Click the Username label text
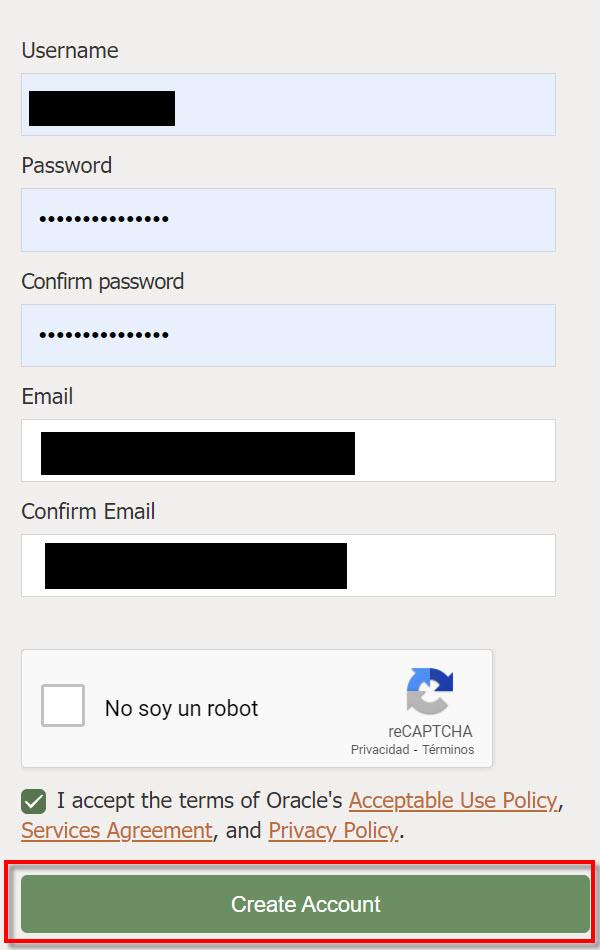Viewport: 600px width, 950px height. 70,51
